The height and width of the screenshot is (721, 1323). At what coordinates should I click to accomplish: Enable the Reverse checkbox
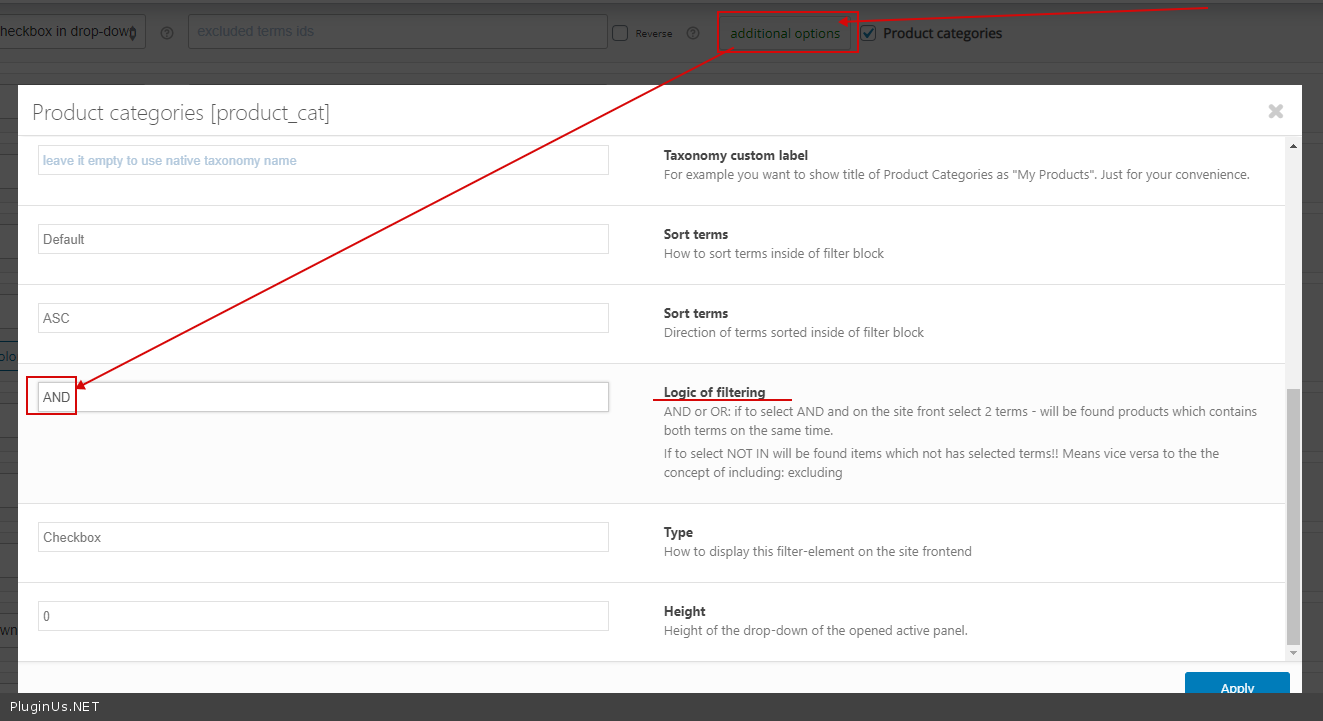pyautogui.click(x=620, y=33)
